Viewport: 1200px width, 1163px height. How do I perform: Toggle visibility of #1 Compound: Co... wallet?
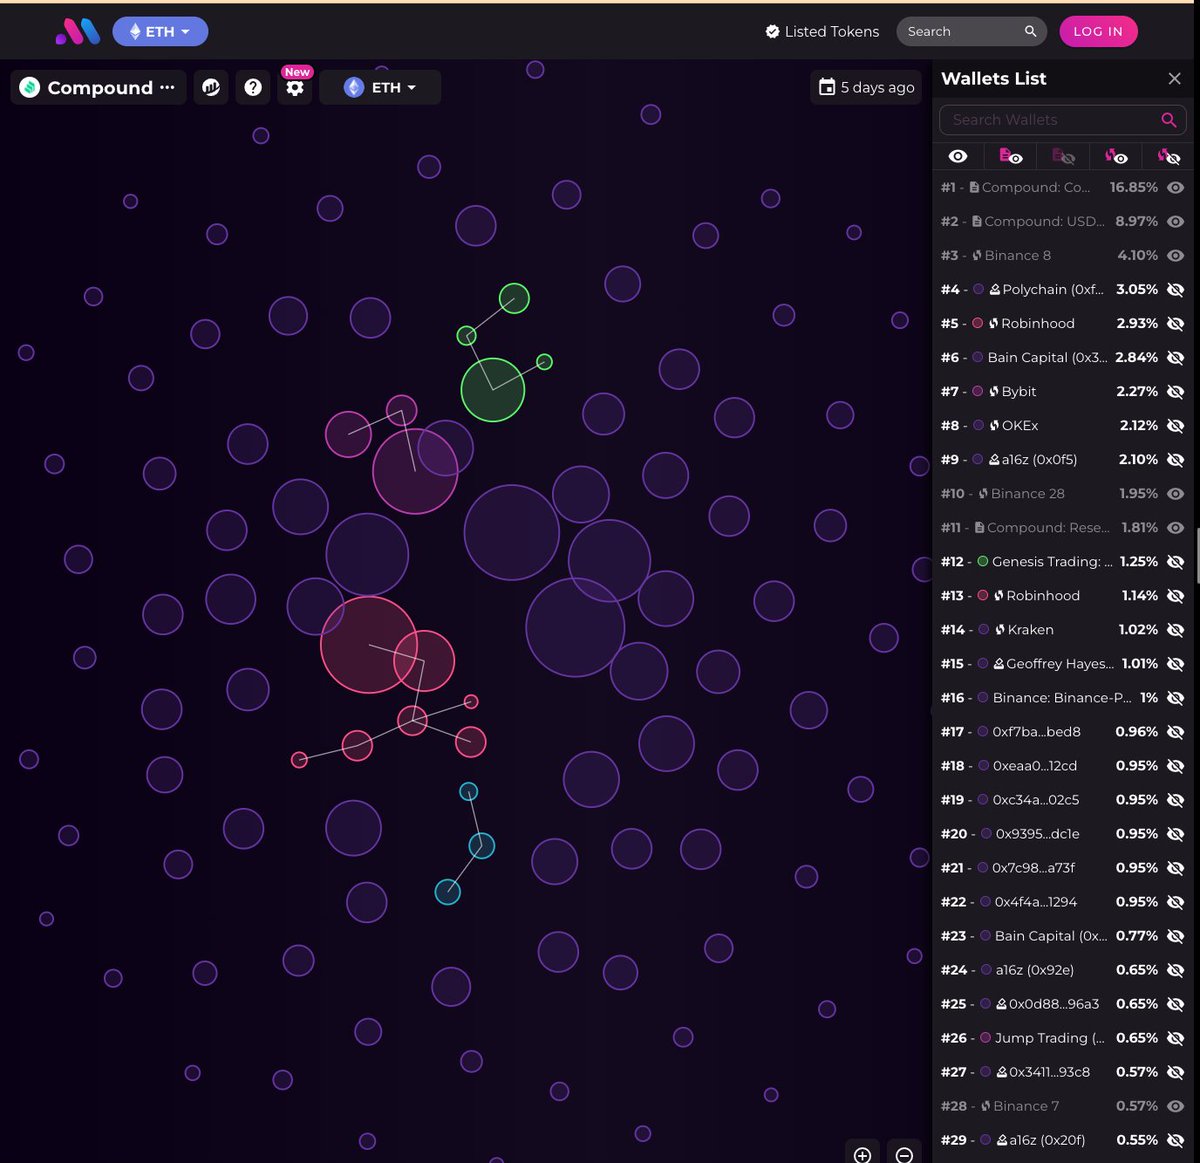(x=1176, y=187)
